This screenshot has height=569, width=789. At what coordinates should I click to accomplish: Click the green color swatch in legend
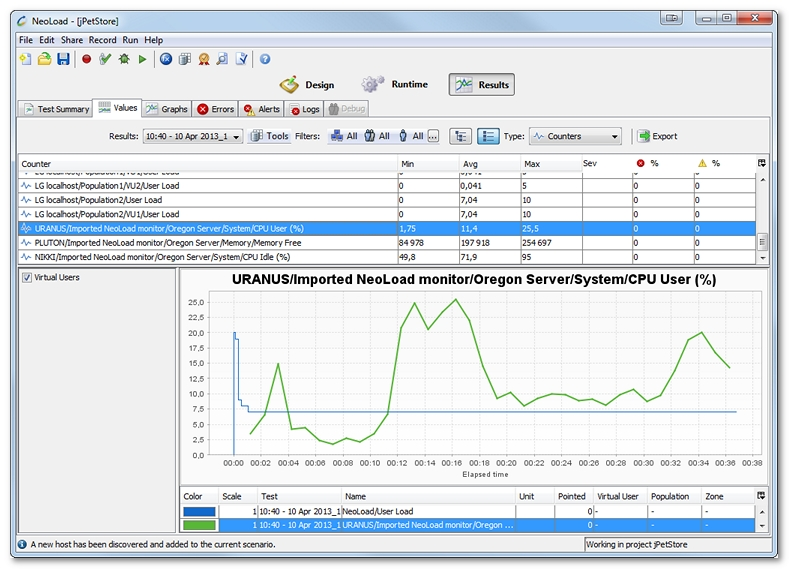click(x=199, y=524)
